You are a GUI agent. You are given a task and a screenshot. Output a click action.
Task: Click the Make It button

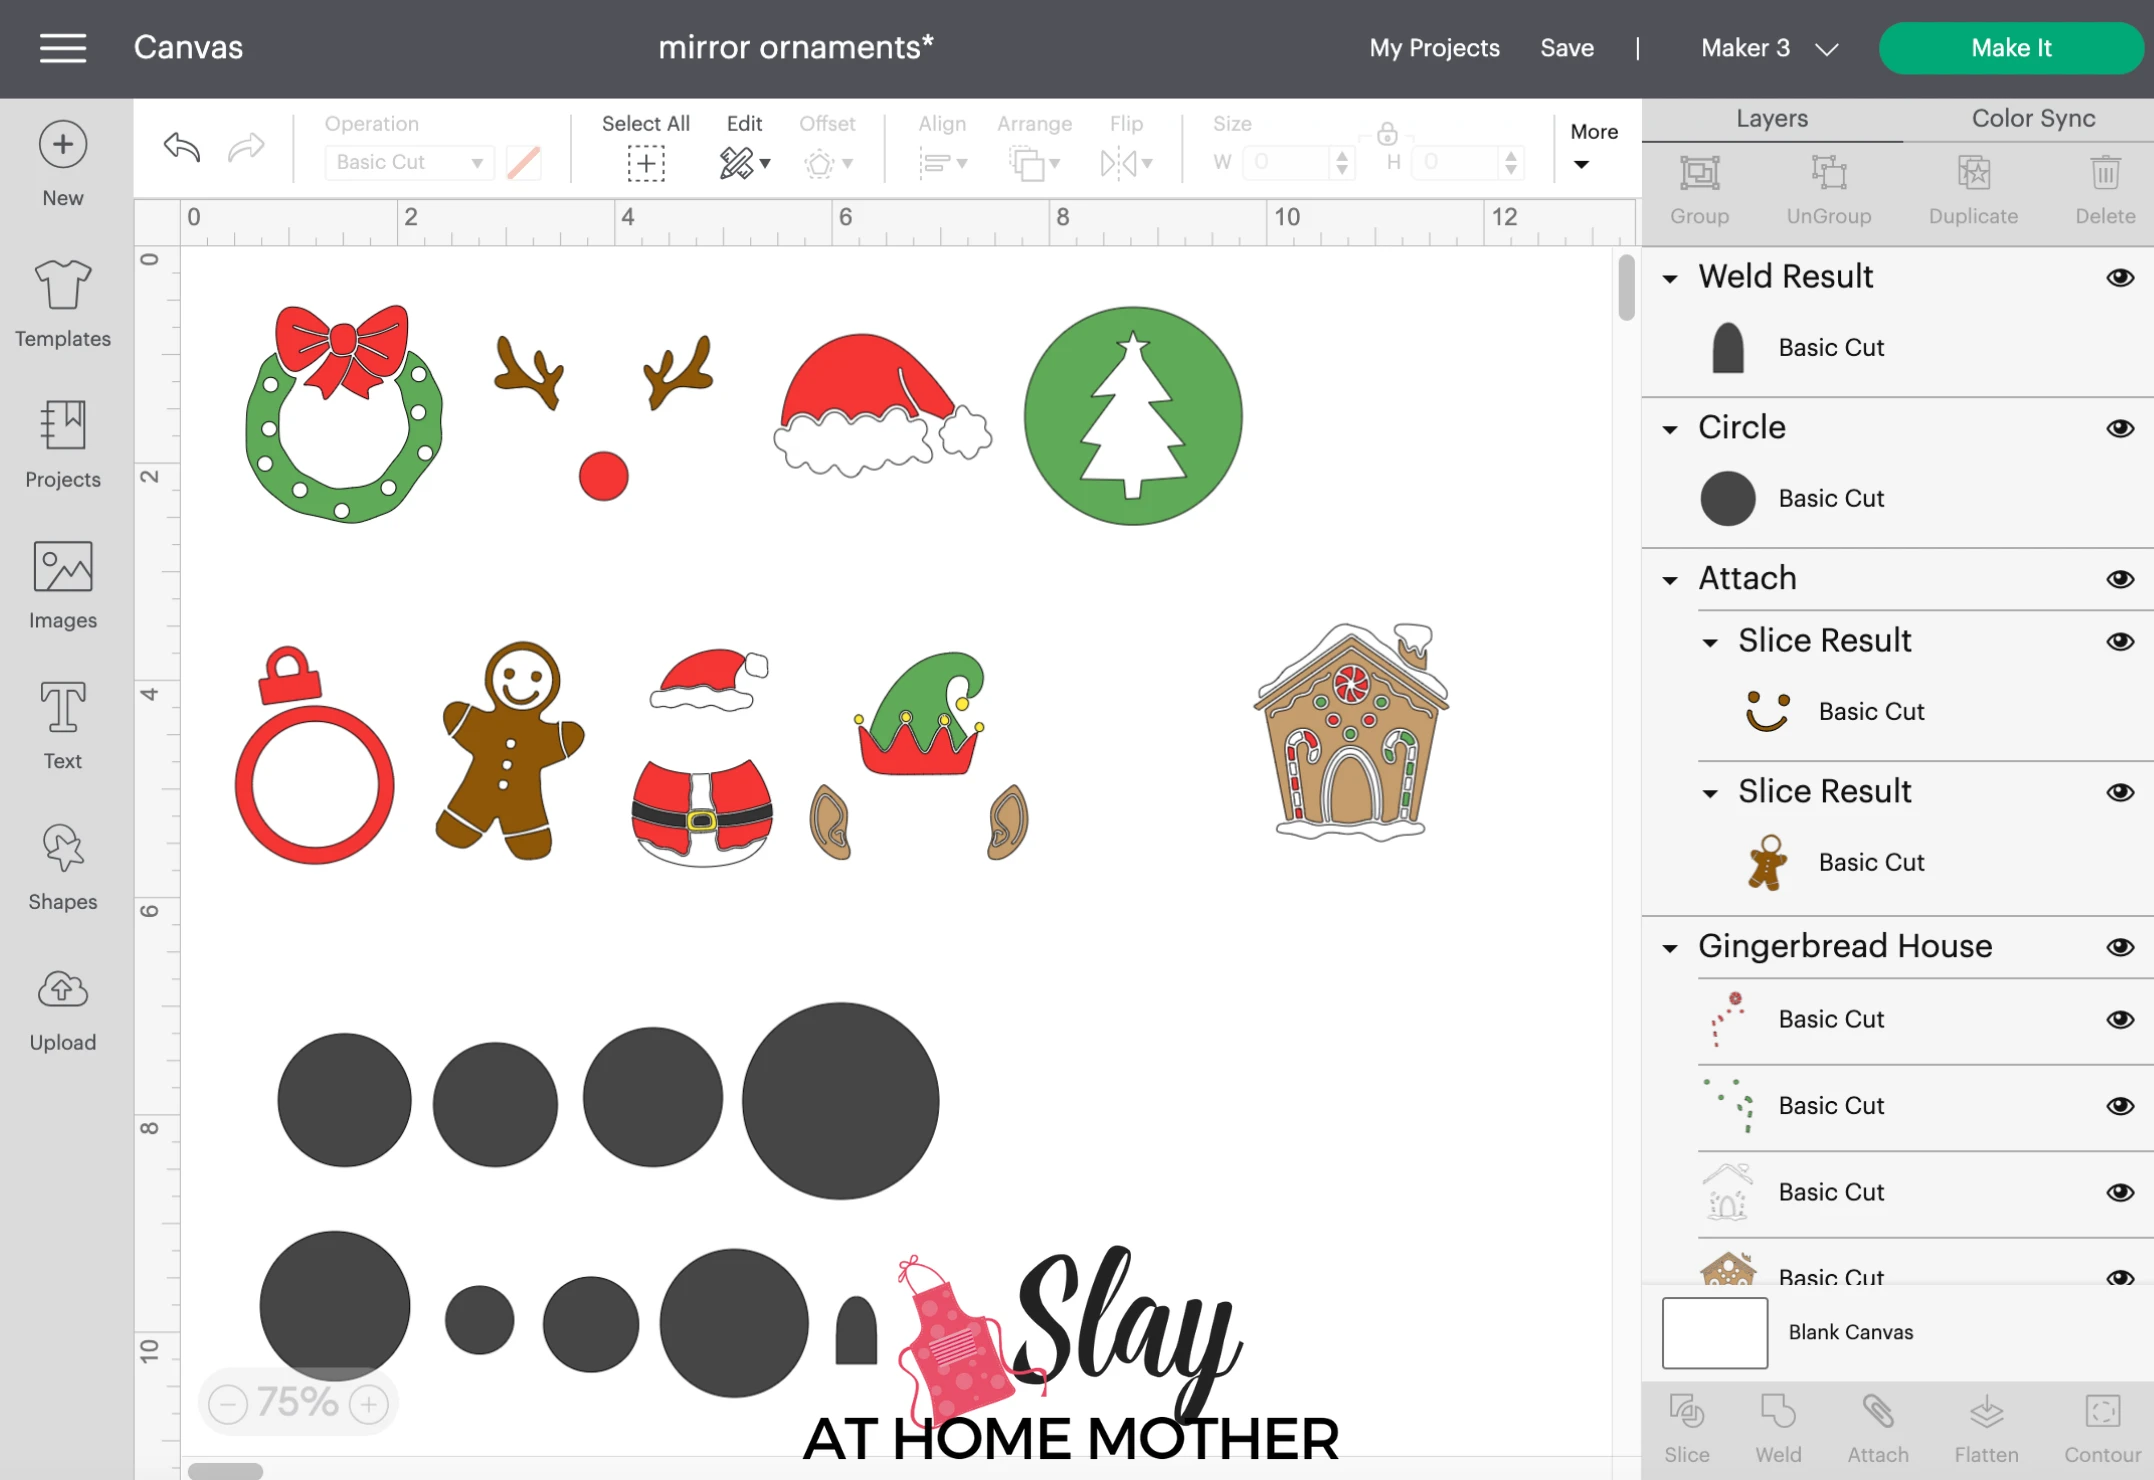tap(2011, 48)
